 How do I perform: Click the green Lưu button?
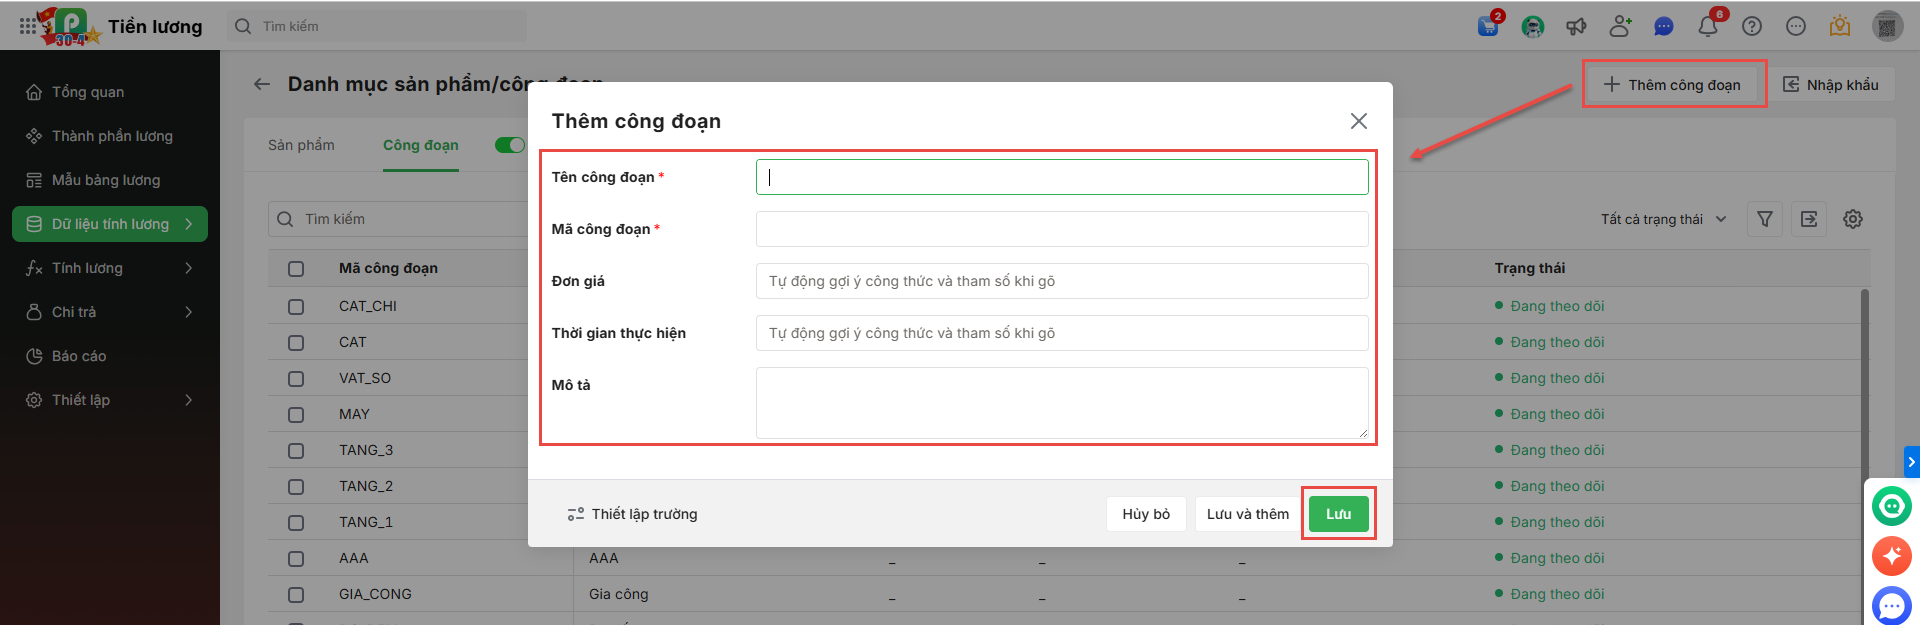pos(1338,514)
